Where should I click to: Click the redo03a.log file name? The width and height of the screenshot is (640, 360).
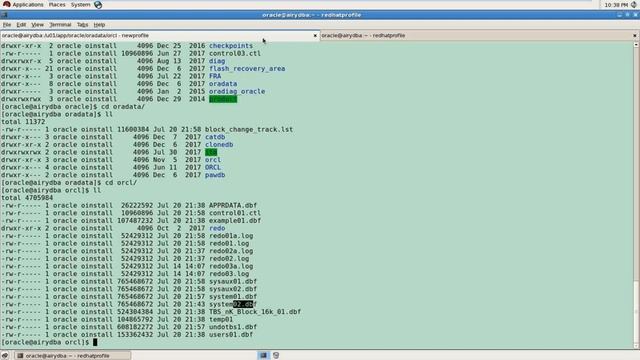(231, 266)
